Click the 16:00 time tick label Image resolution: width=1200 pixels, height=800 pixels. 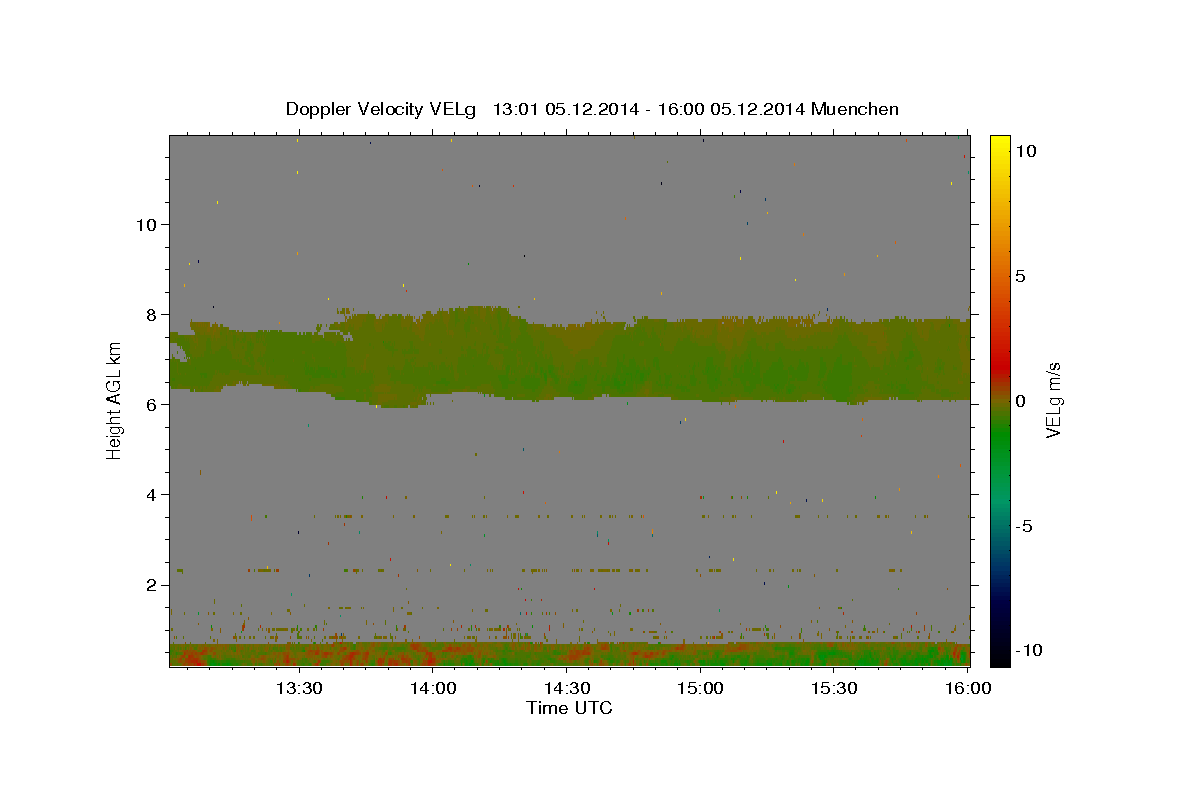968,688
